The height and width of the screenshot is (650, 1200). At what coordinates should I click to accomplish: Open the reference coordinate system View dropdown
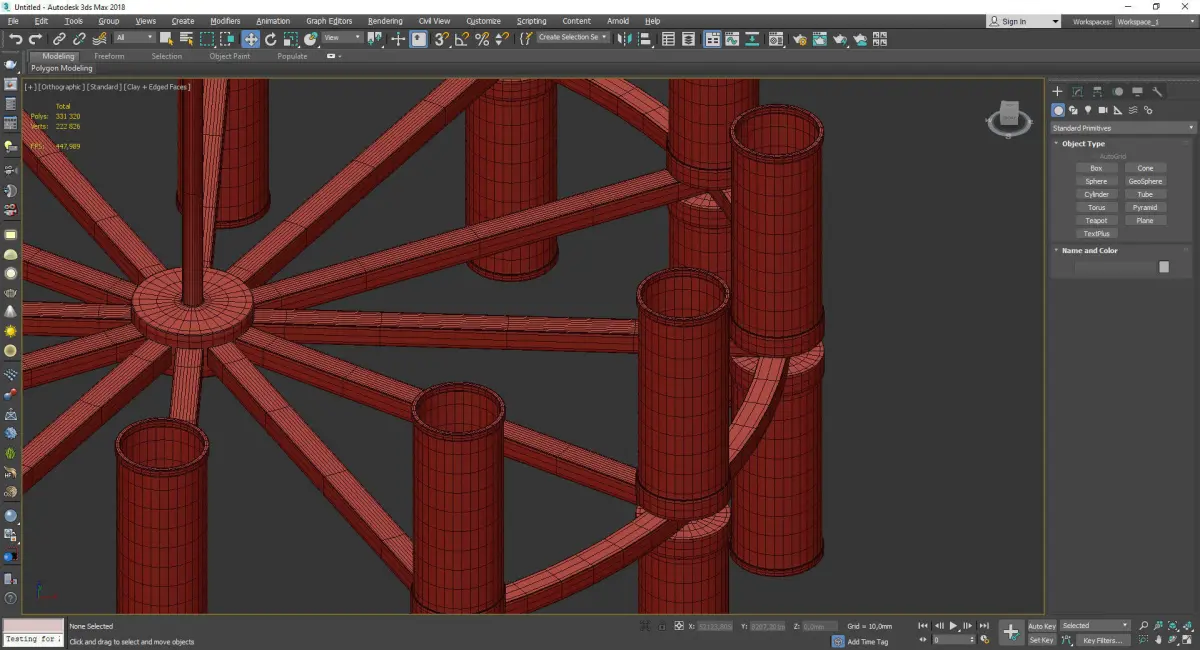[x=342, y=38]
